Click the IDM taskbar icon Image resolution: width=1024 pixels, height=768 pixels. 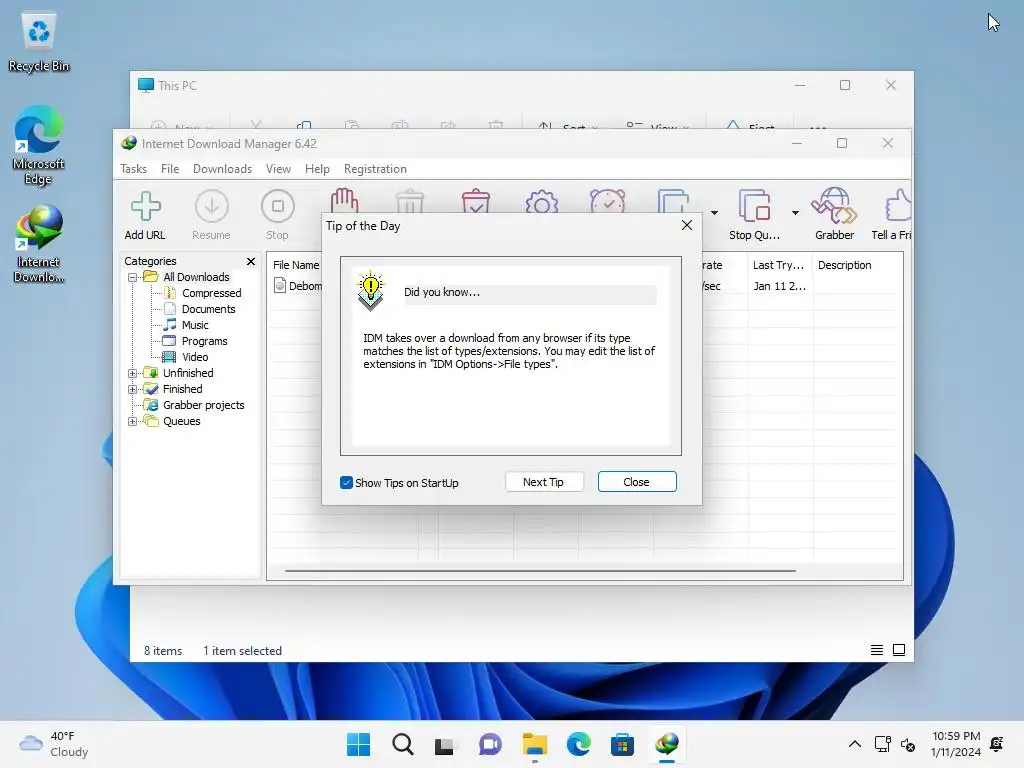667,744
